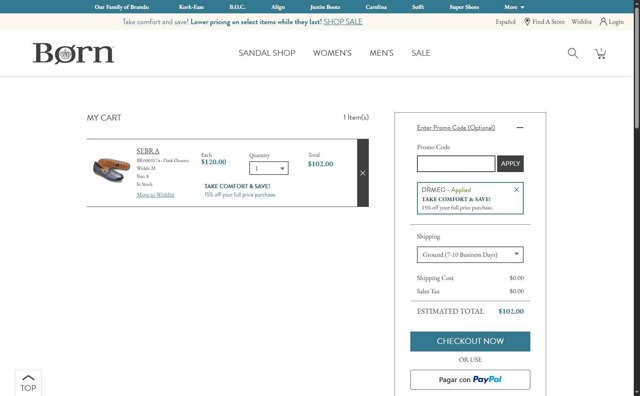640x396 pixels.
Task: Click the Born logo
Action: 73,53
